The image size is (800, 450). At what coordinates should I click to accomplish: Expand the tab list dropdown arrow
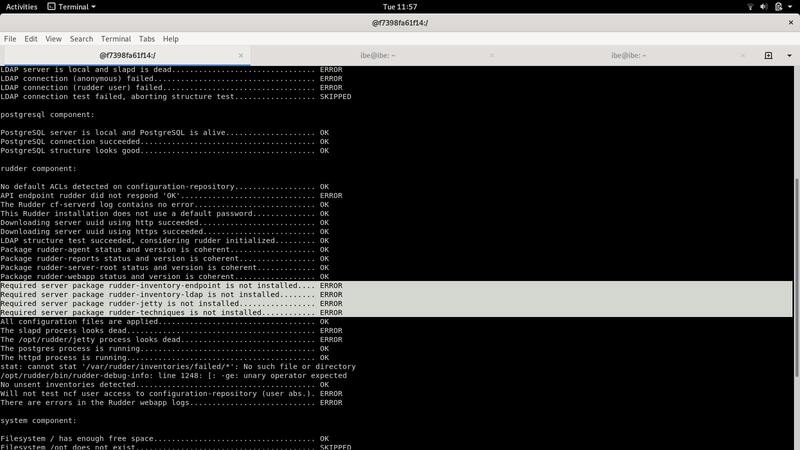[x=789, y=55]
